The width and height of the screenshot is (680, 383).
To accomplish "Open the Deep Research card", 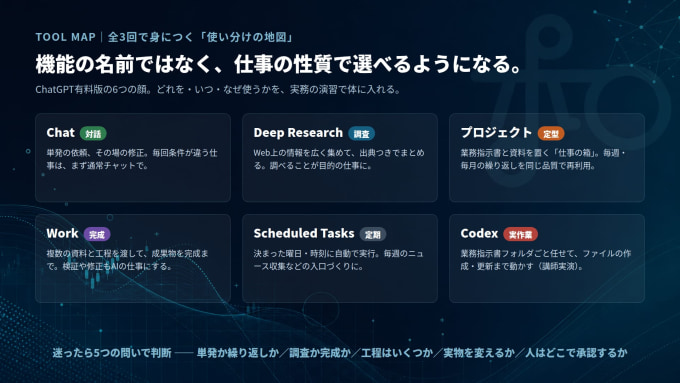I will [340, 157].
